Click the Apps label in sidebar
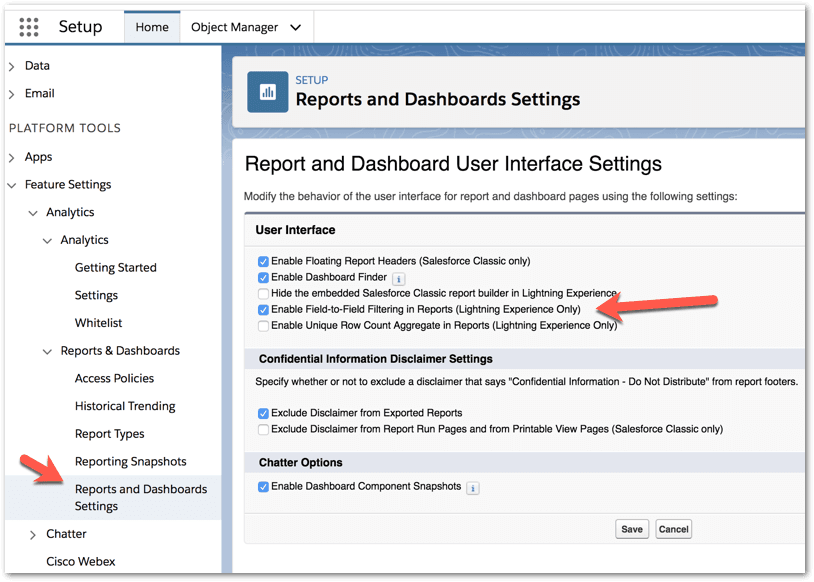Screen dimensions: 814x582 (x=38, y=157)
